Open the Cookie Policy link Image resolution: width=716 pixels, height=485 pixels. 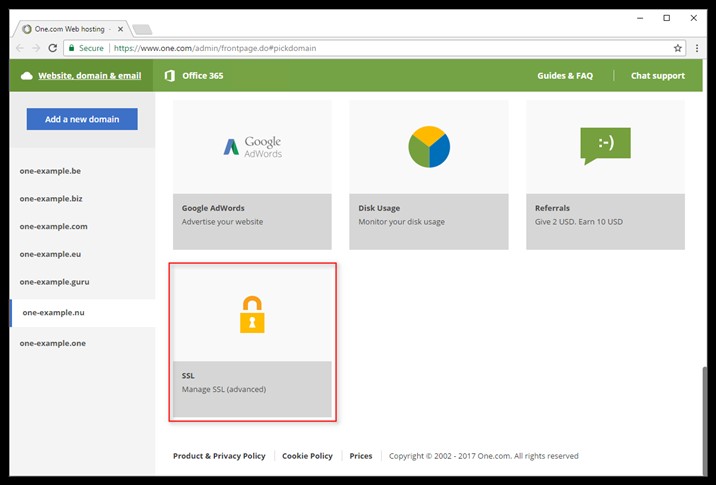coord(307,456)
